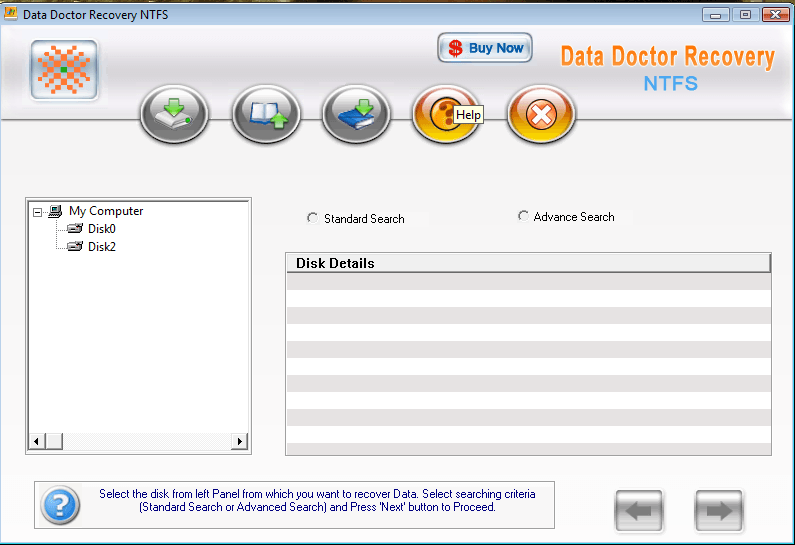Click the horizontal scrollbar thumb in tree panel

(54, 441)
